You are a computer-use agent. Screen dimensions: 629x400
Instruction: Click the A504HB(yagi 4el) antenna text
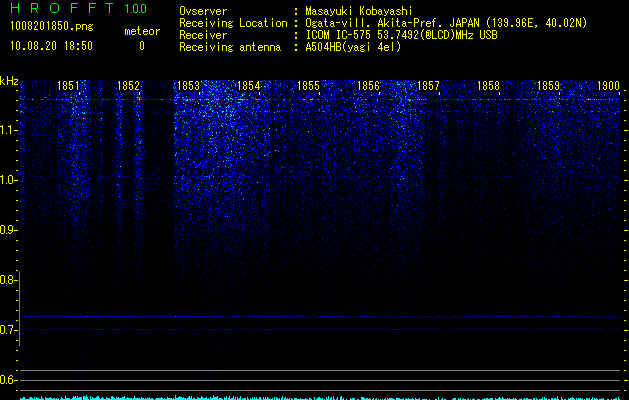[x=353, y=47]
